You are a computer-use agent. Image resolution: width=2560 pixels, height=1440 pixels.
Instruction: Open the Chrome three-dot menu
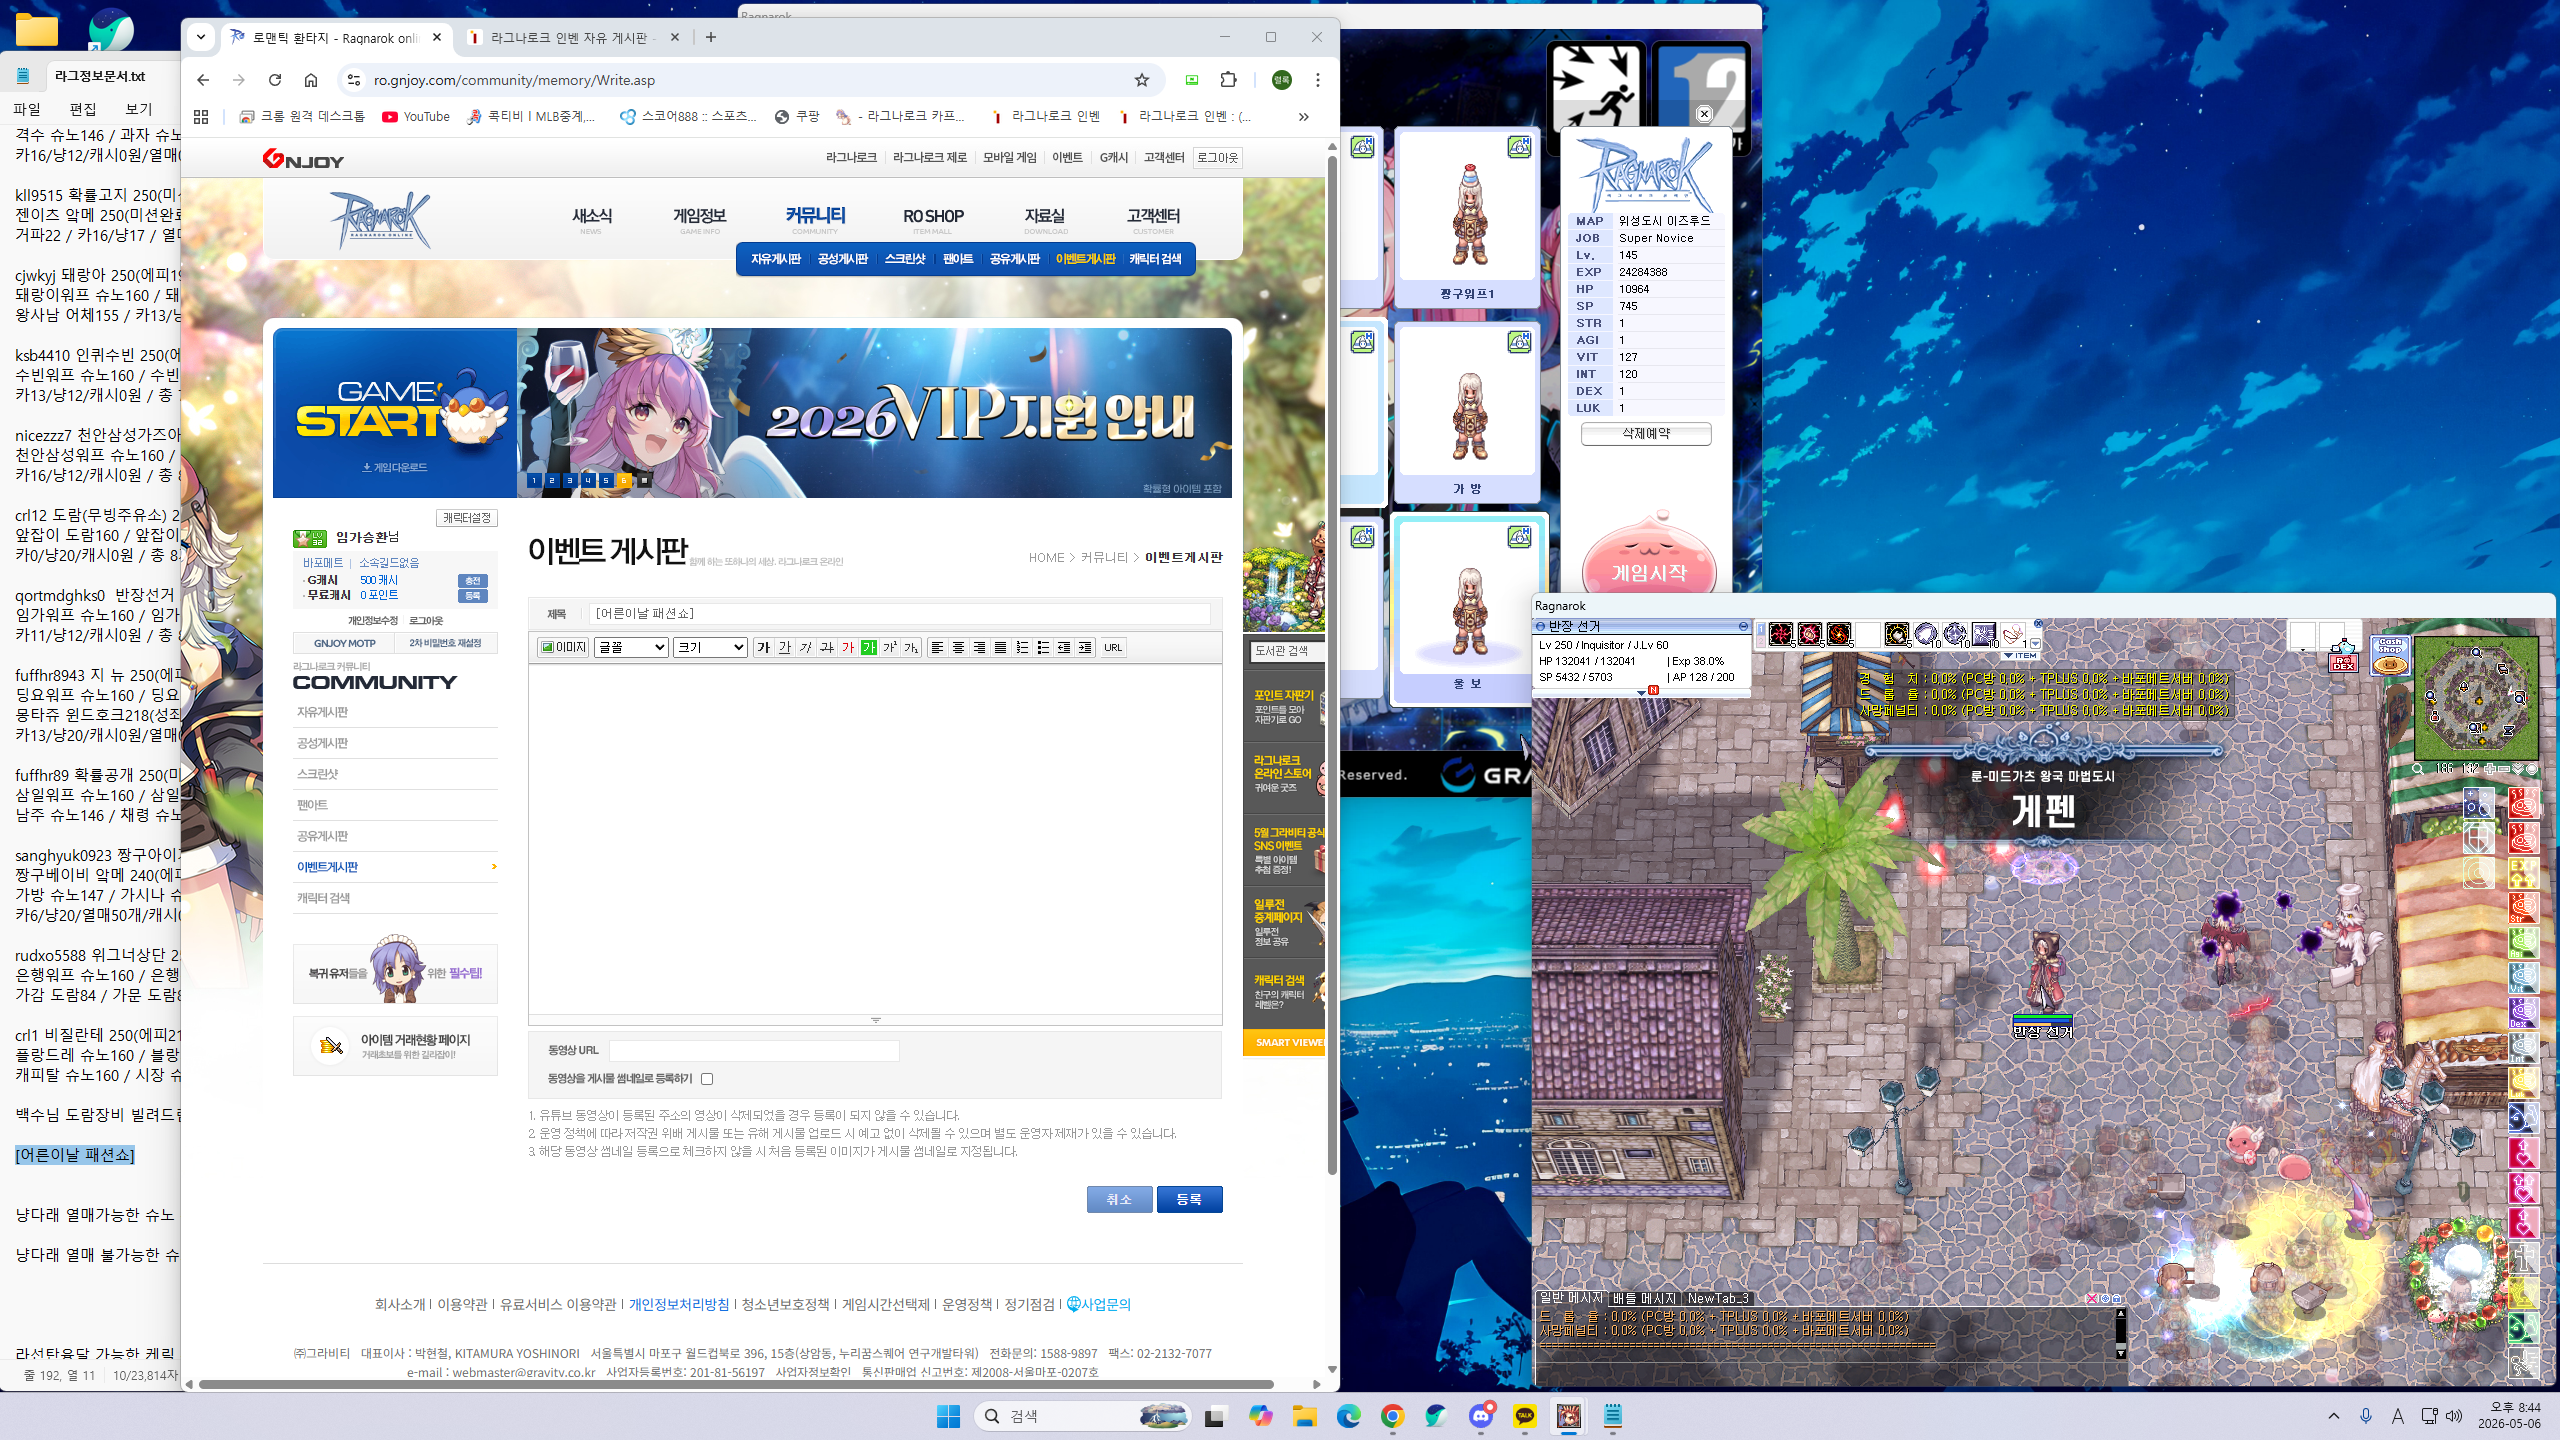tap(1318, 80)
